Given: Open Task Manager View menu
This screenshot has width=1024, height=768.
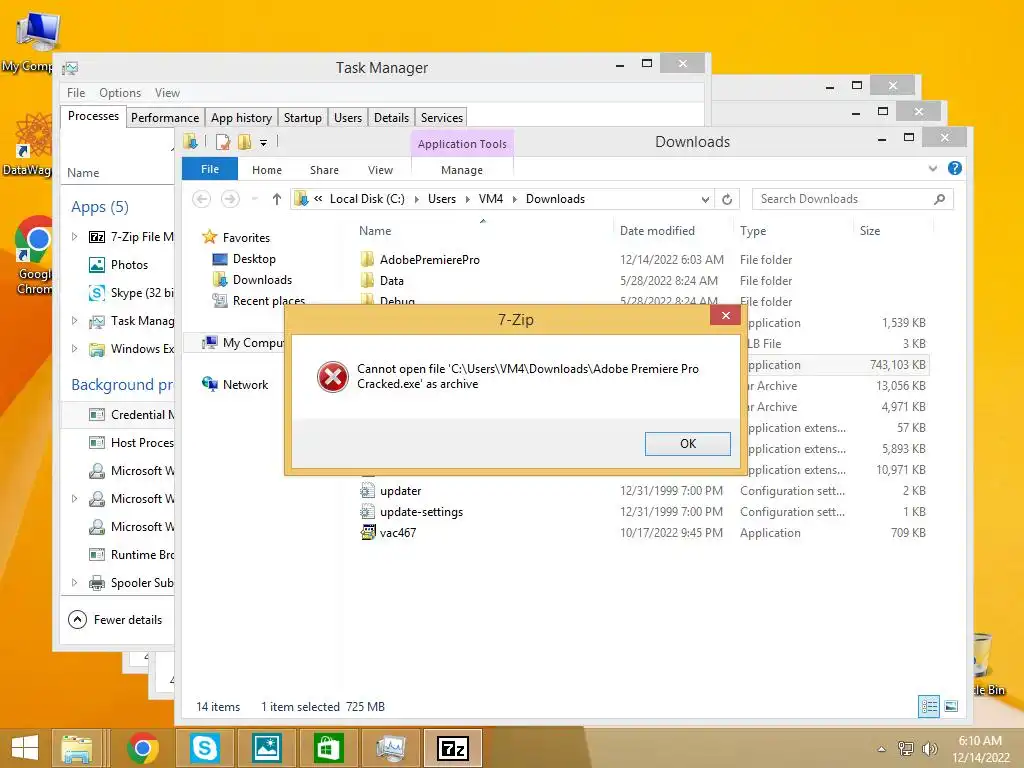Looking at the screenshot, I should click(167, 93).
